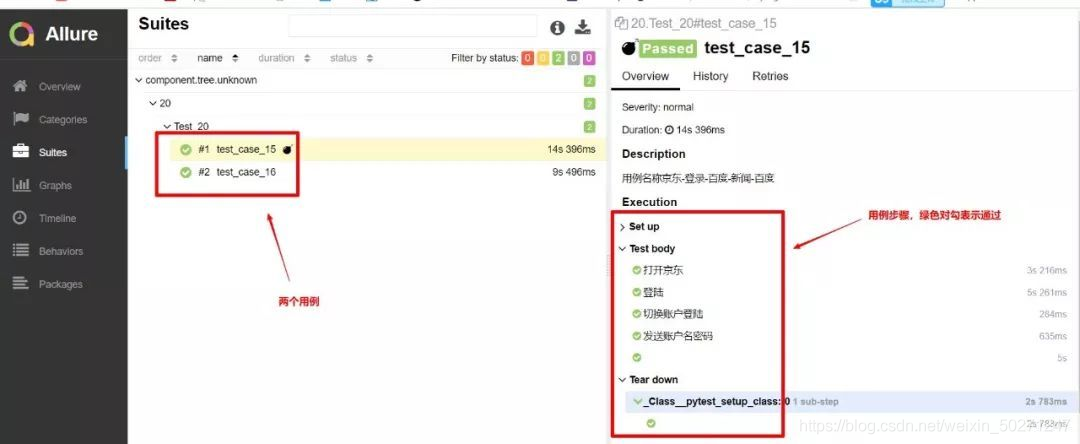
Task: Click the suites search input field
Action: [413, 25]
